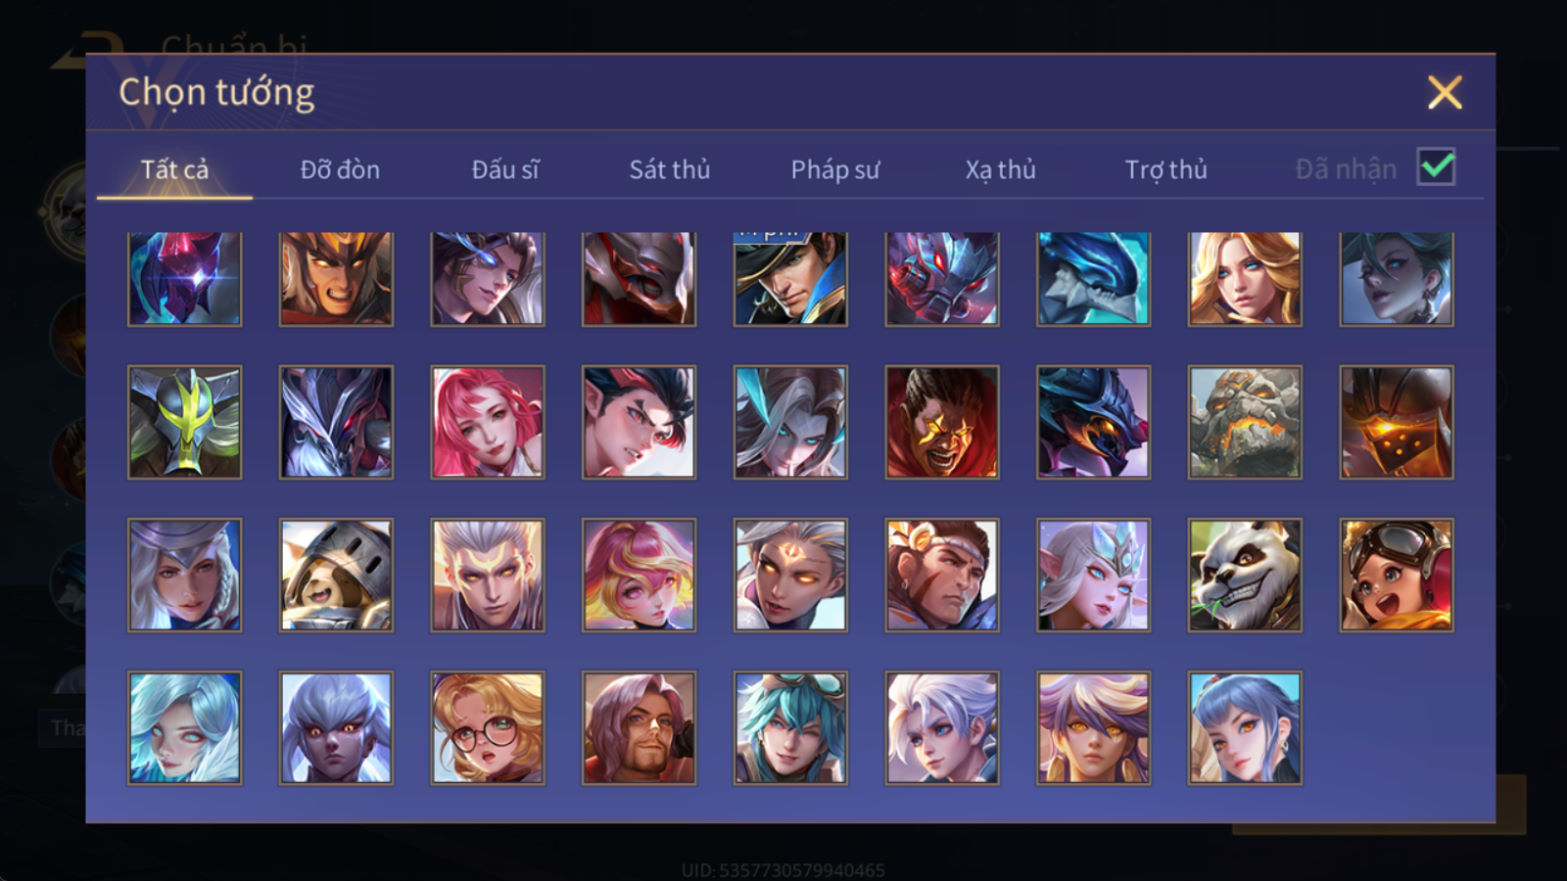This screenshot has height=881, width=1567.
Task: Select the Đấu sĩ tab
Action: click(x=505, y=170)
